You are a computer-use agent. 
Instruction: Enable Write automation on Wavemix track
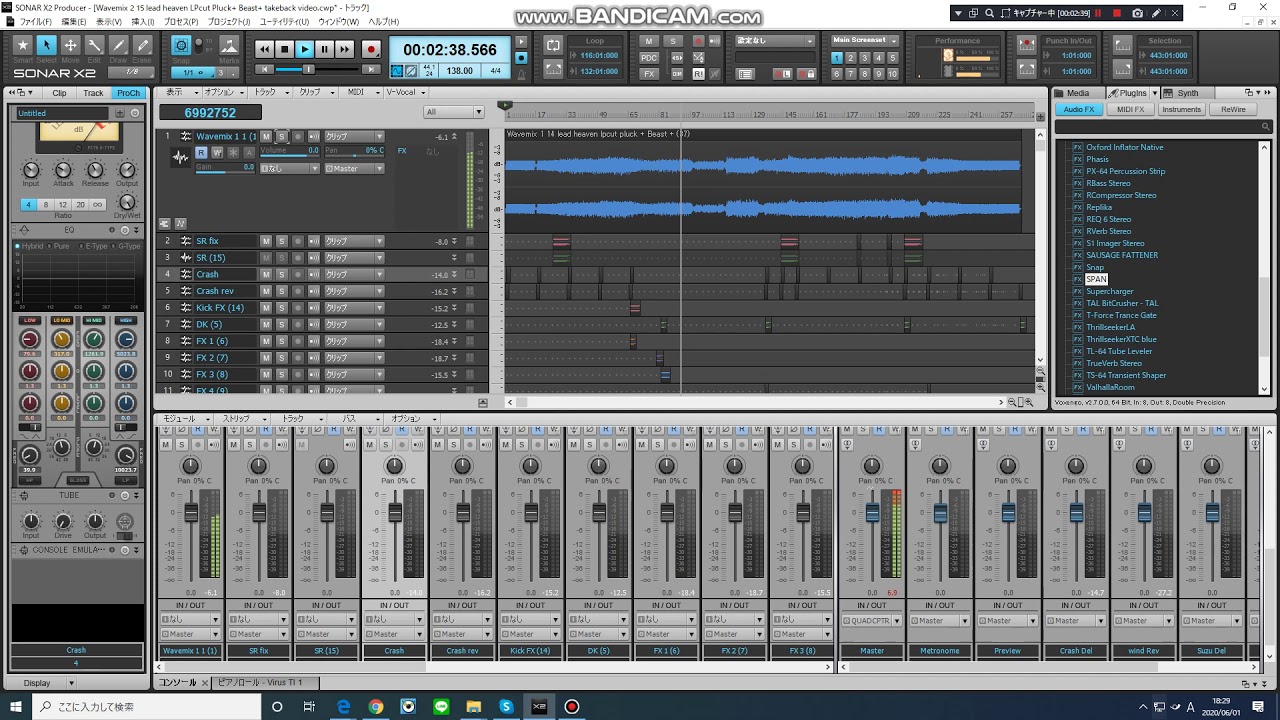[217, 152]
